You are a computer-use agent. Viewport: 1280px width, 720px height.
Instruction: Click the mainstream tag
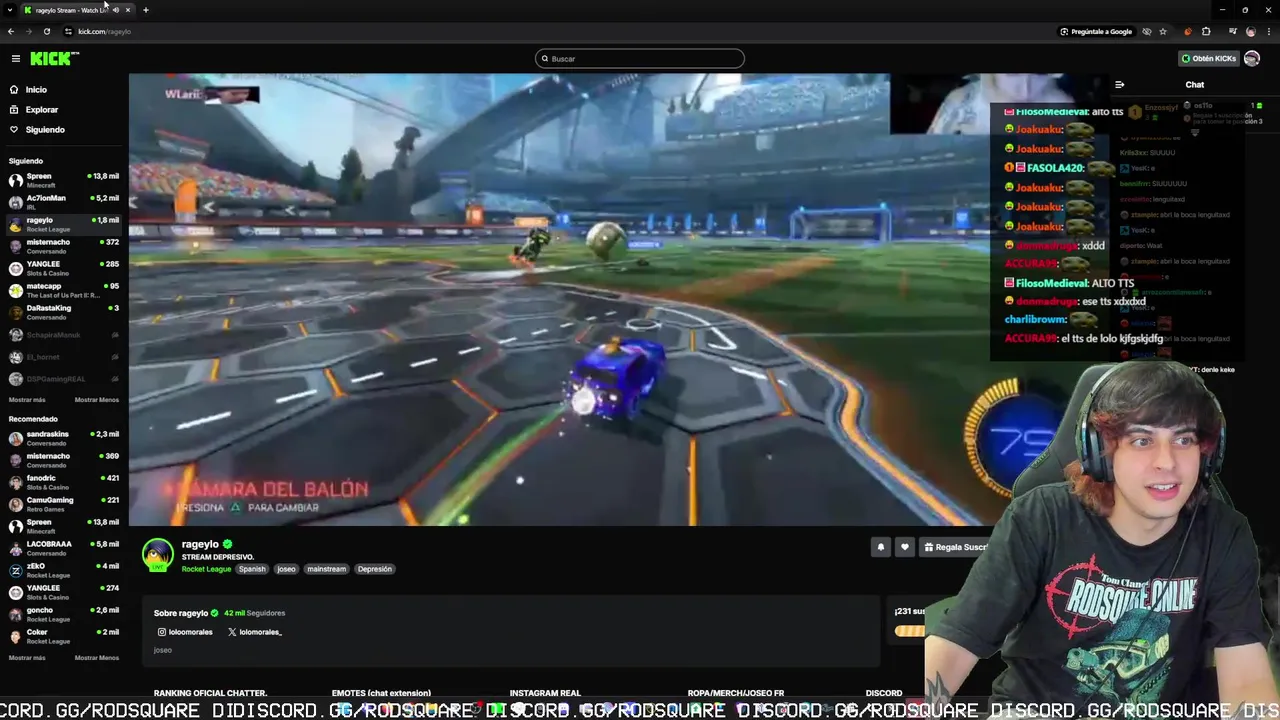(x=326, y=569)
